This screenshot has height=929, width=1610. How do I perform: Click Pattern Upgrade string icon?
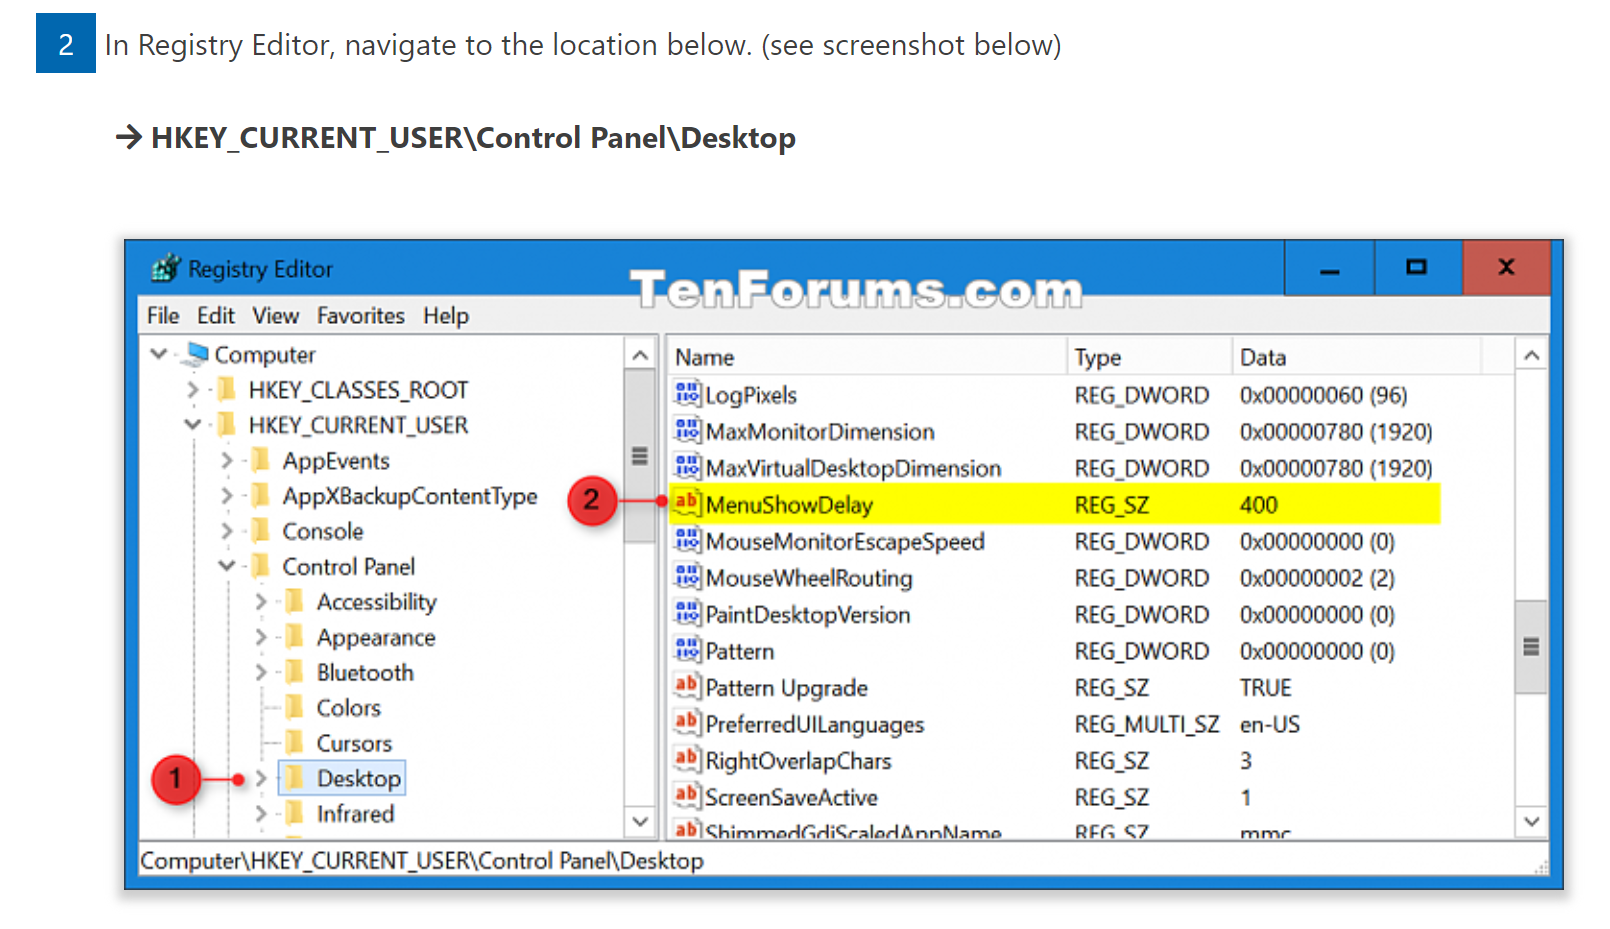coord(687,686)
